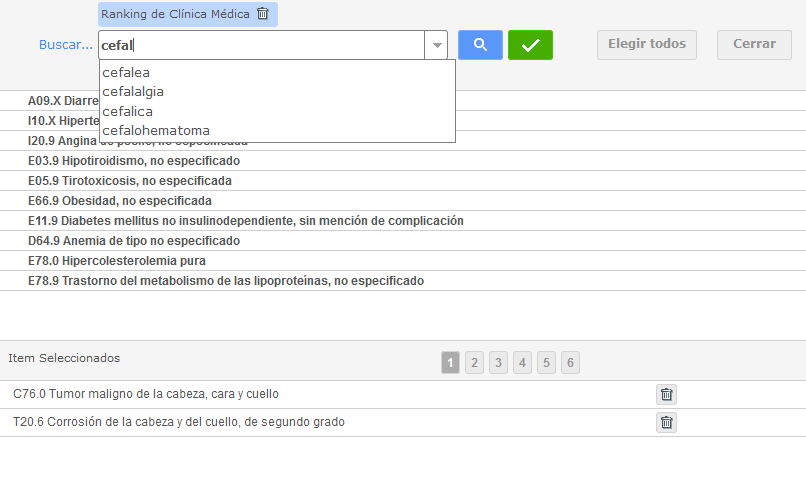Click the Cerrar button
The height and width of the screenshot is (484, 806).
754,44
